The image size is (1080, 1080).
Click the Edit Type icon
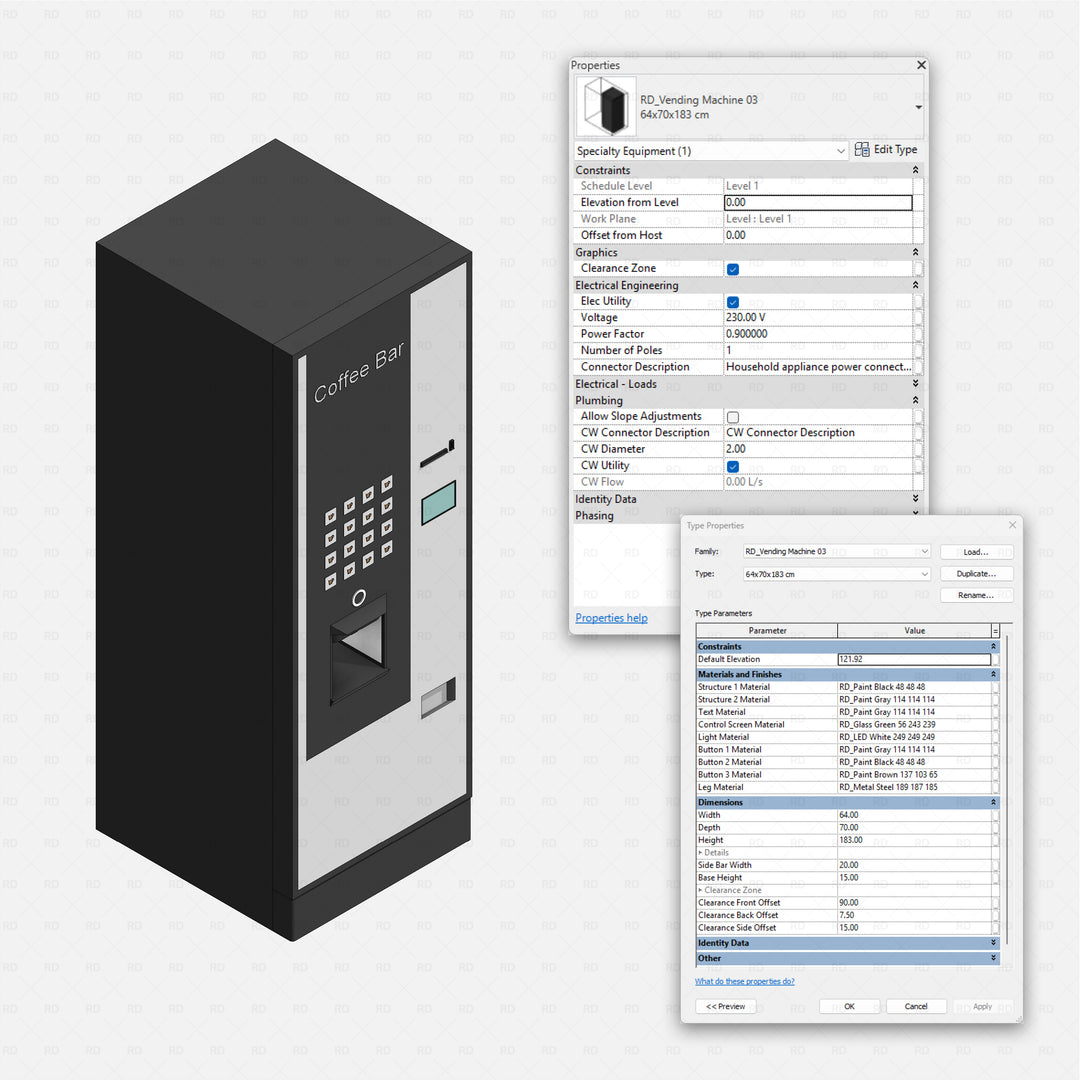(862, 149)
